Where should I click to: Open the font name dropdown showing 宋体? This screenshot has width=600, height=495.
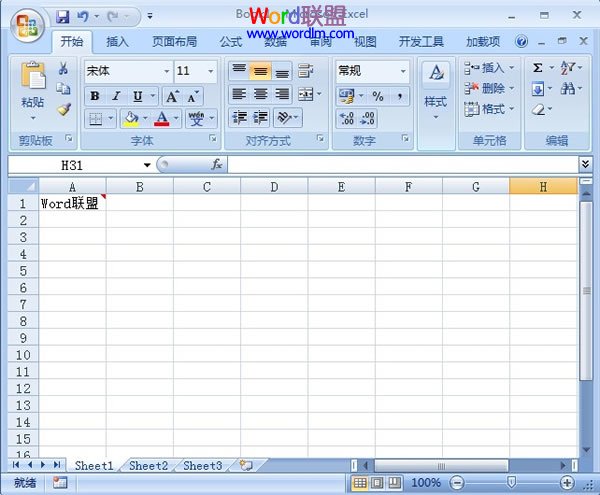point(126,71)
